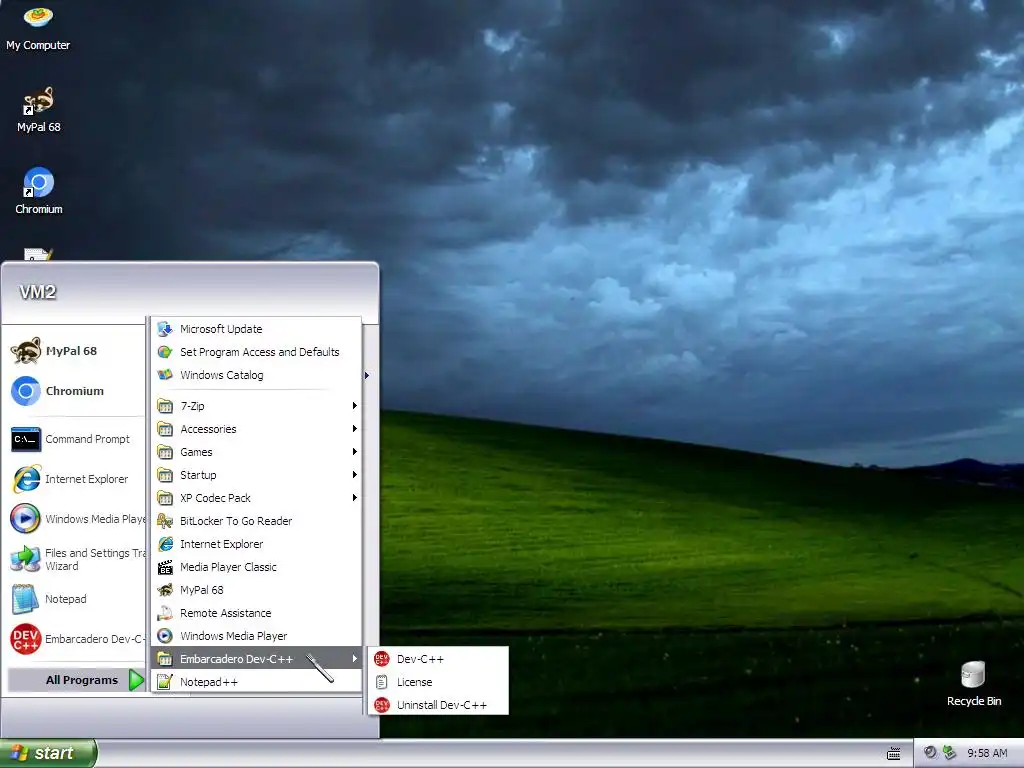Screen dimensions: 1024x768
Task: Click Internet Explorer icon in recent list
Action: point(26,479)
